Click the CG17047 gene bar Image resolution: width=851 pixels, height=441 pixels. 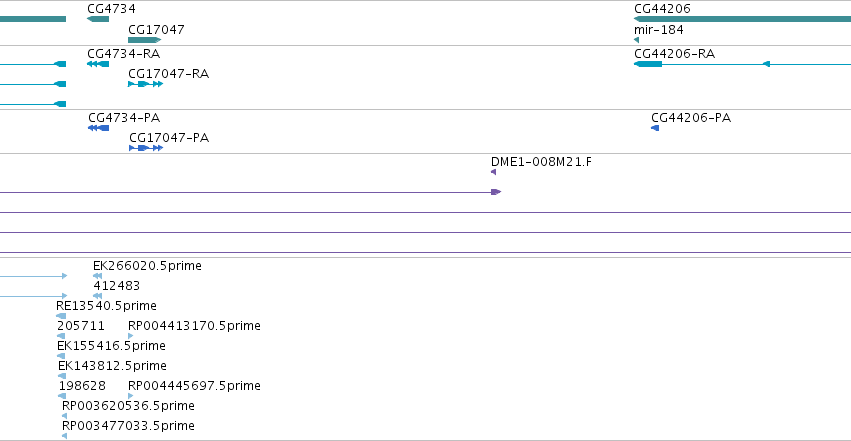pyautogui.click(x=144, y=40)
